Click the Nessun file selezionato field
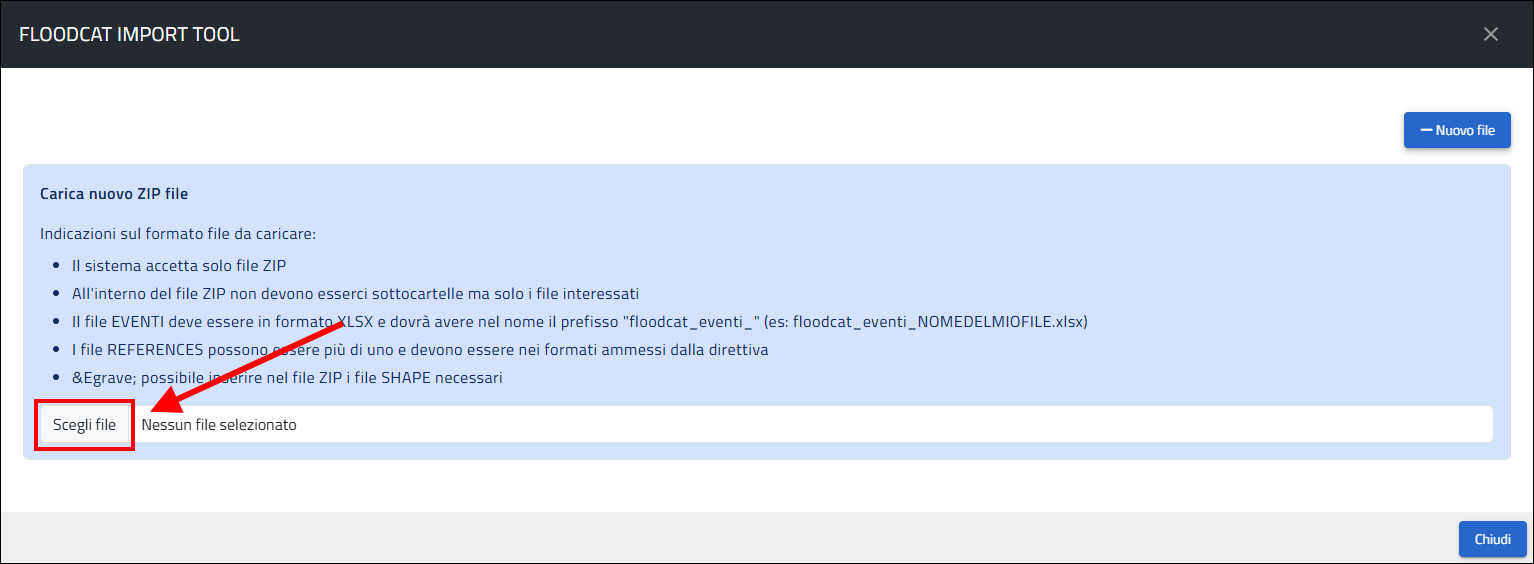Image resolution: width=1534 pixels, height=564 pixels. coord(220,425)
